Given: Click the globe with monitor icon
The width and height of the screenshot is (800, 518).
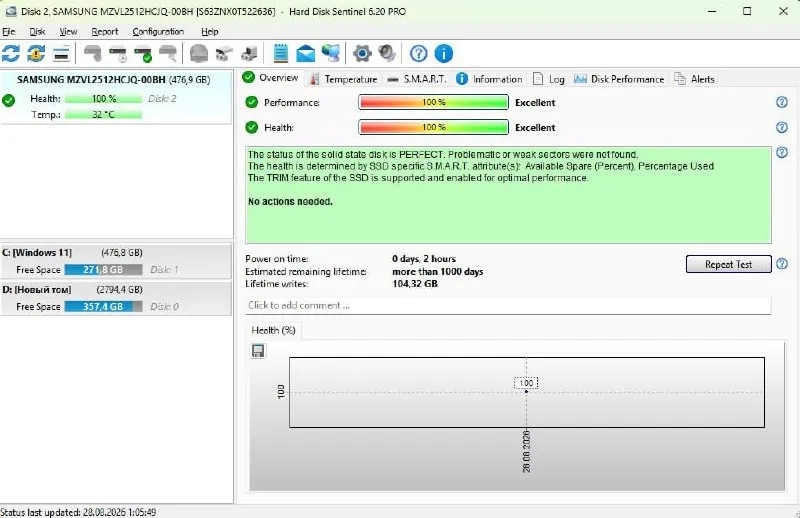Looking at the screenshot, I should pos(331,53).
